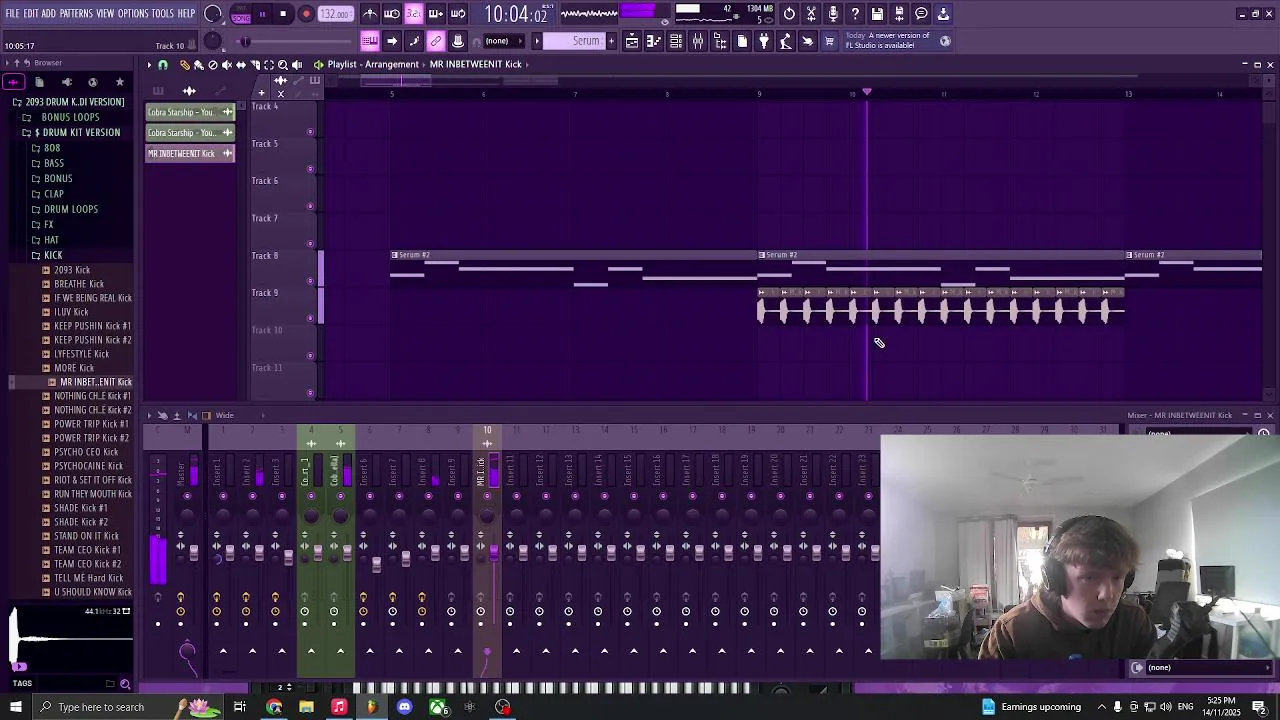Open the PATTERNS menu

[x=76, y=14]
